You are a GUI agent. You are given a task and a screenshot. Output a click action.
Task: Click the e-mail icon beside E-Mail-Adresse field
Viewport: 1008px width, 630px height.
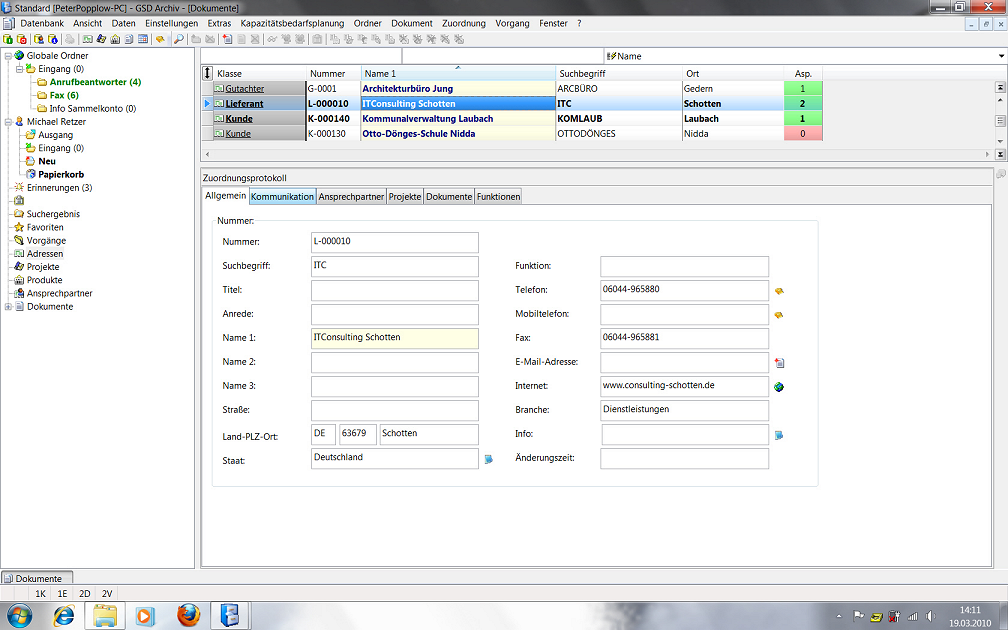pyautogui.click(x=779, y=363)
